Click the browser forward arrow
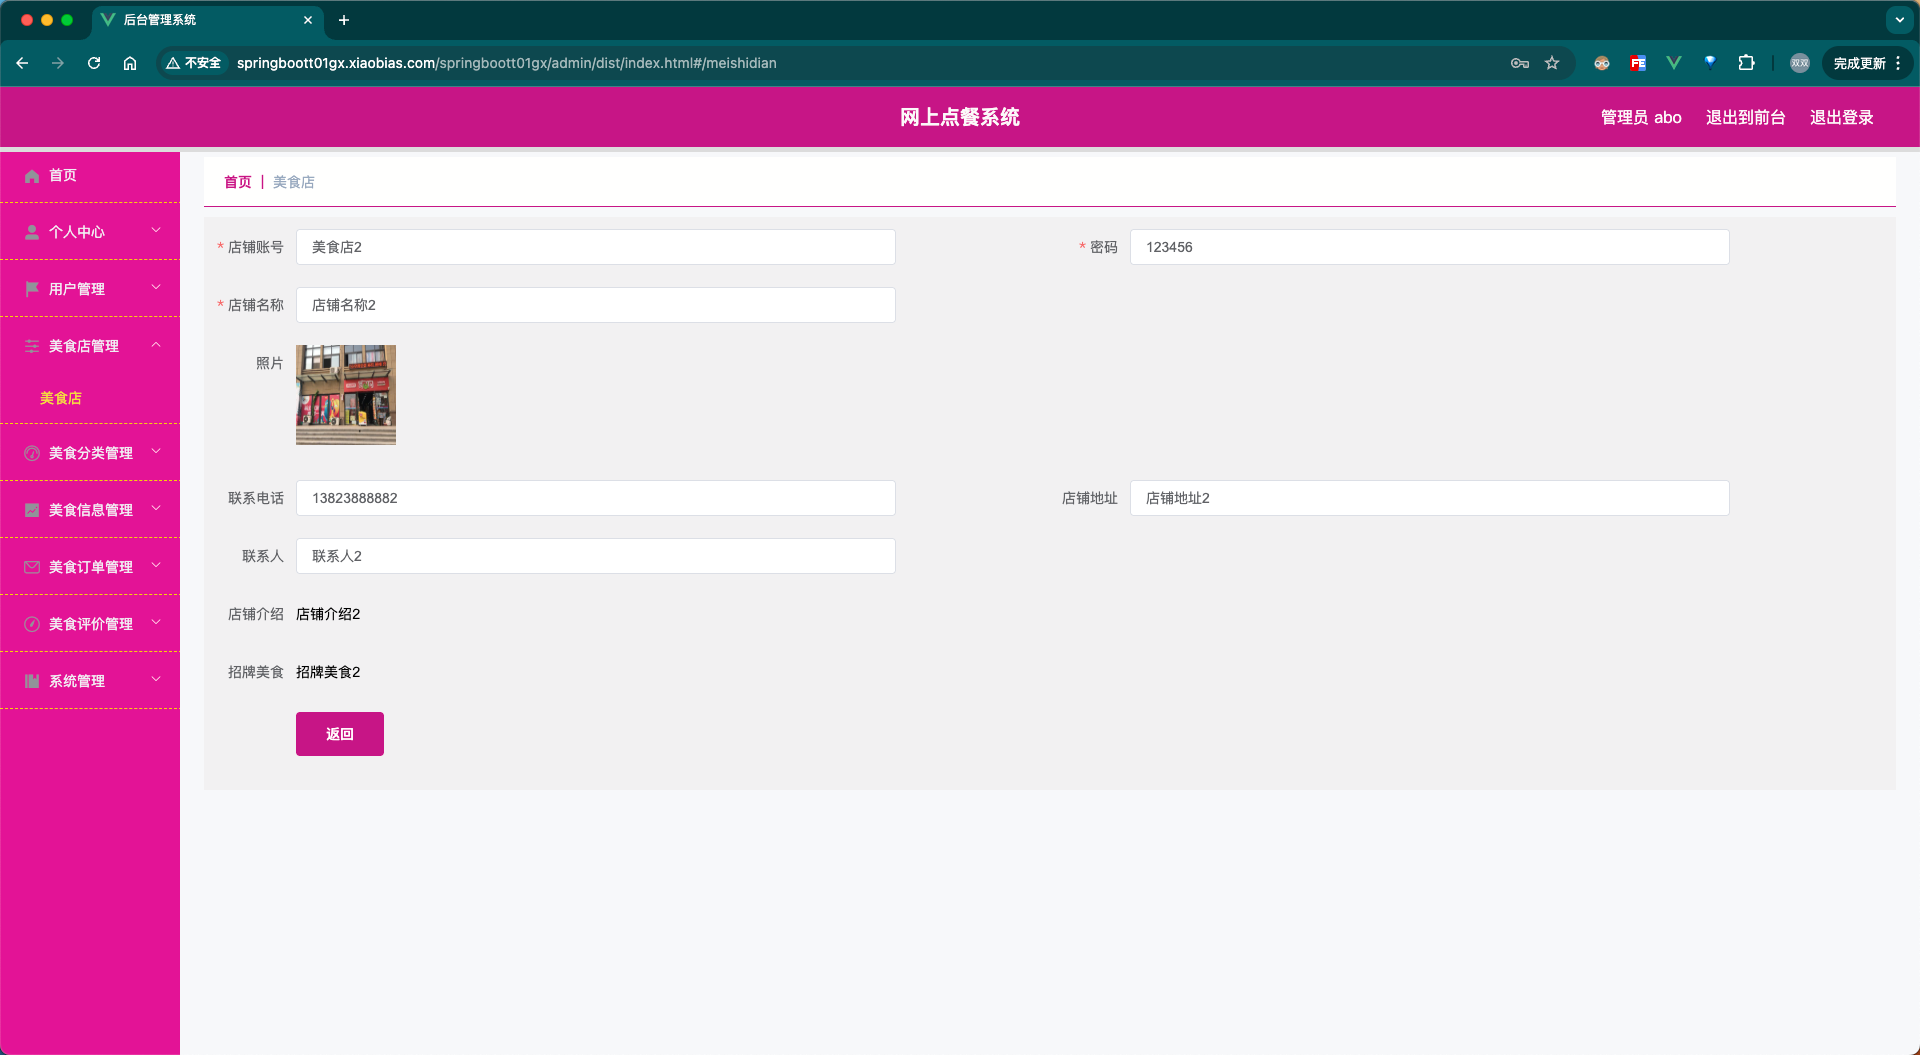Image resolution: width=1920 pixels, height=1055 pixels. (x=58, y=63)
